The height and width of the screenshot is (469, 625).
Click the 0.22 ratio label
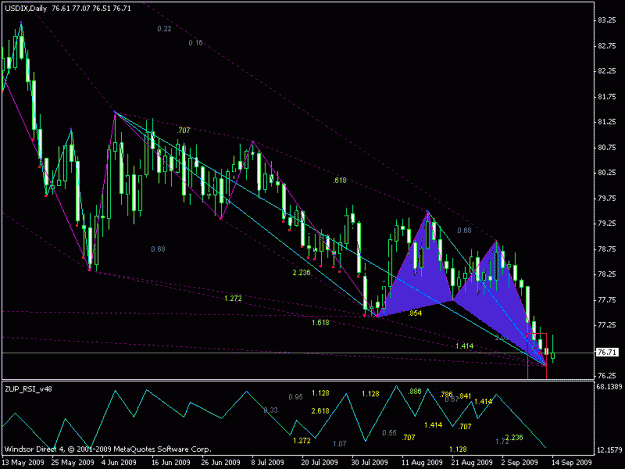[x=164, y=29]
